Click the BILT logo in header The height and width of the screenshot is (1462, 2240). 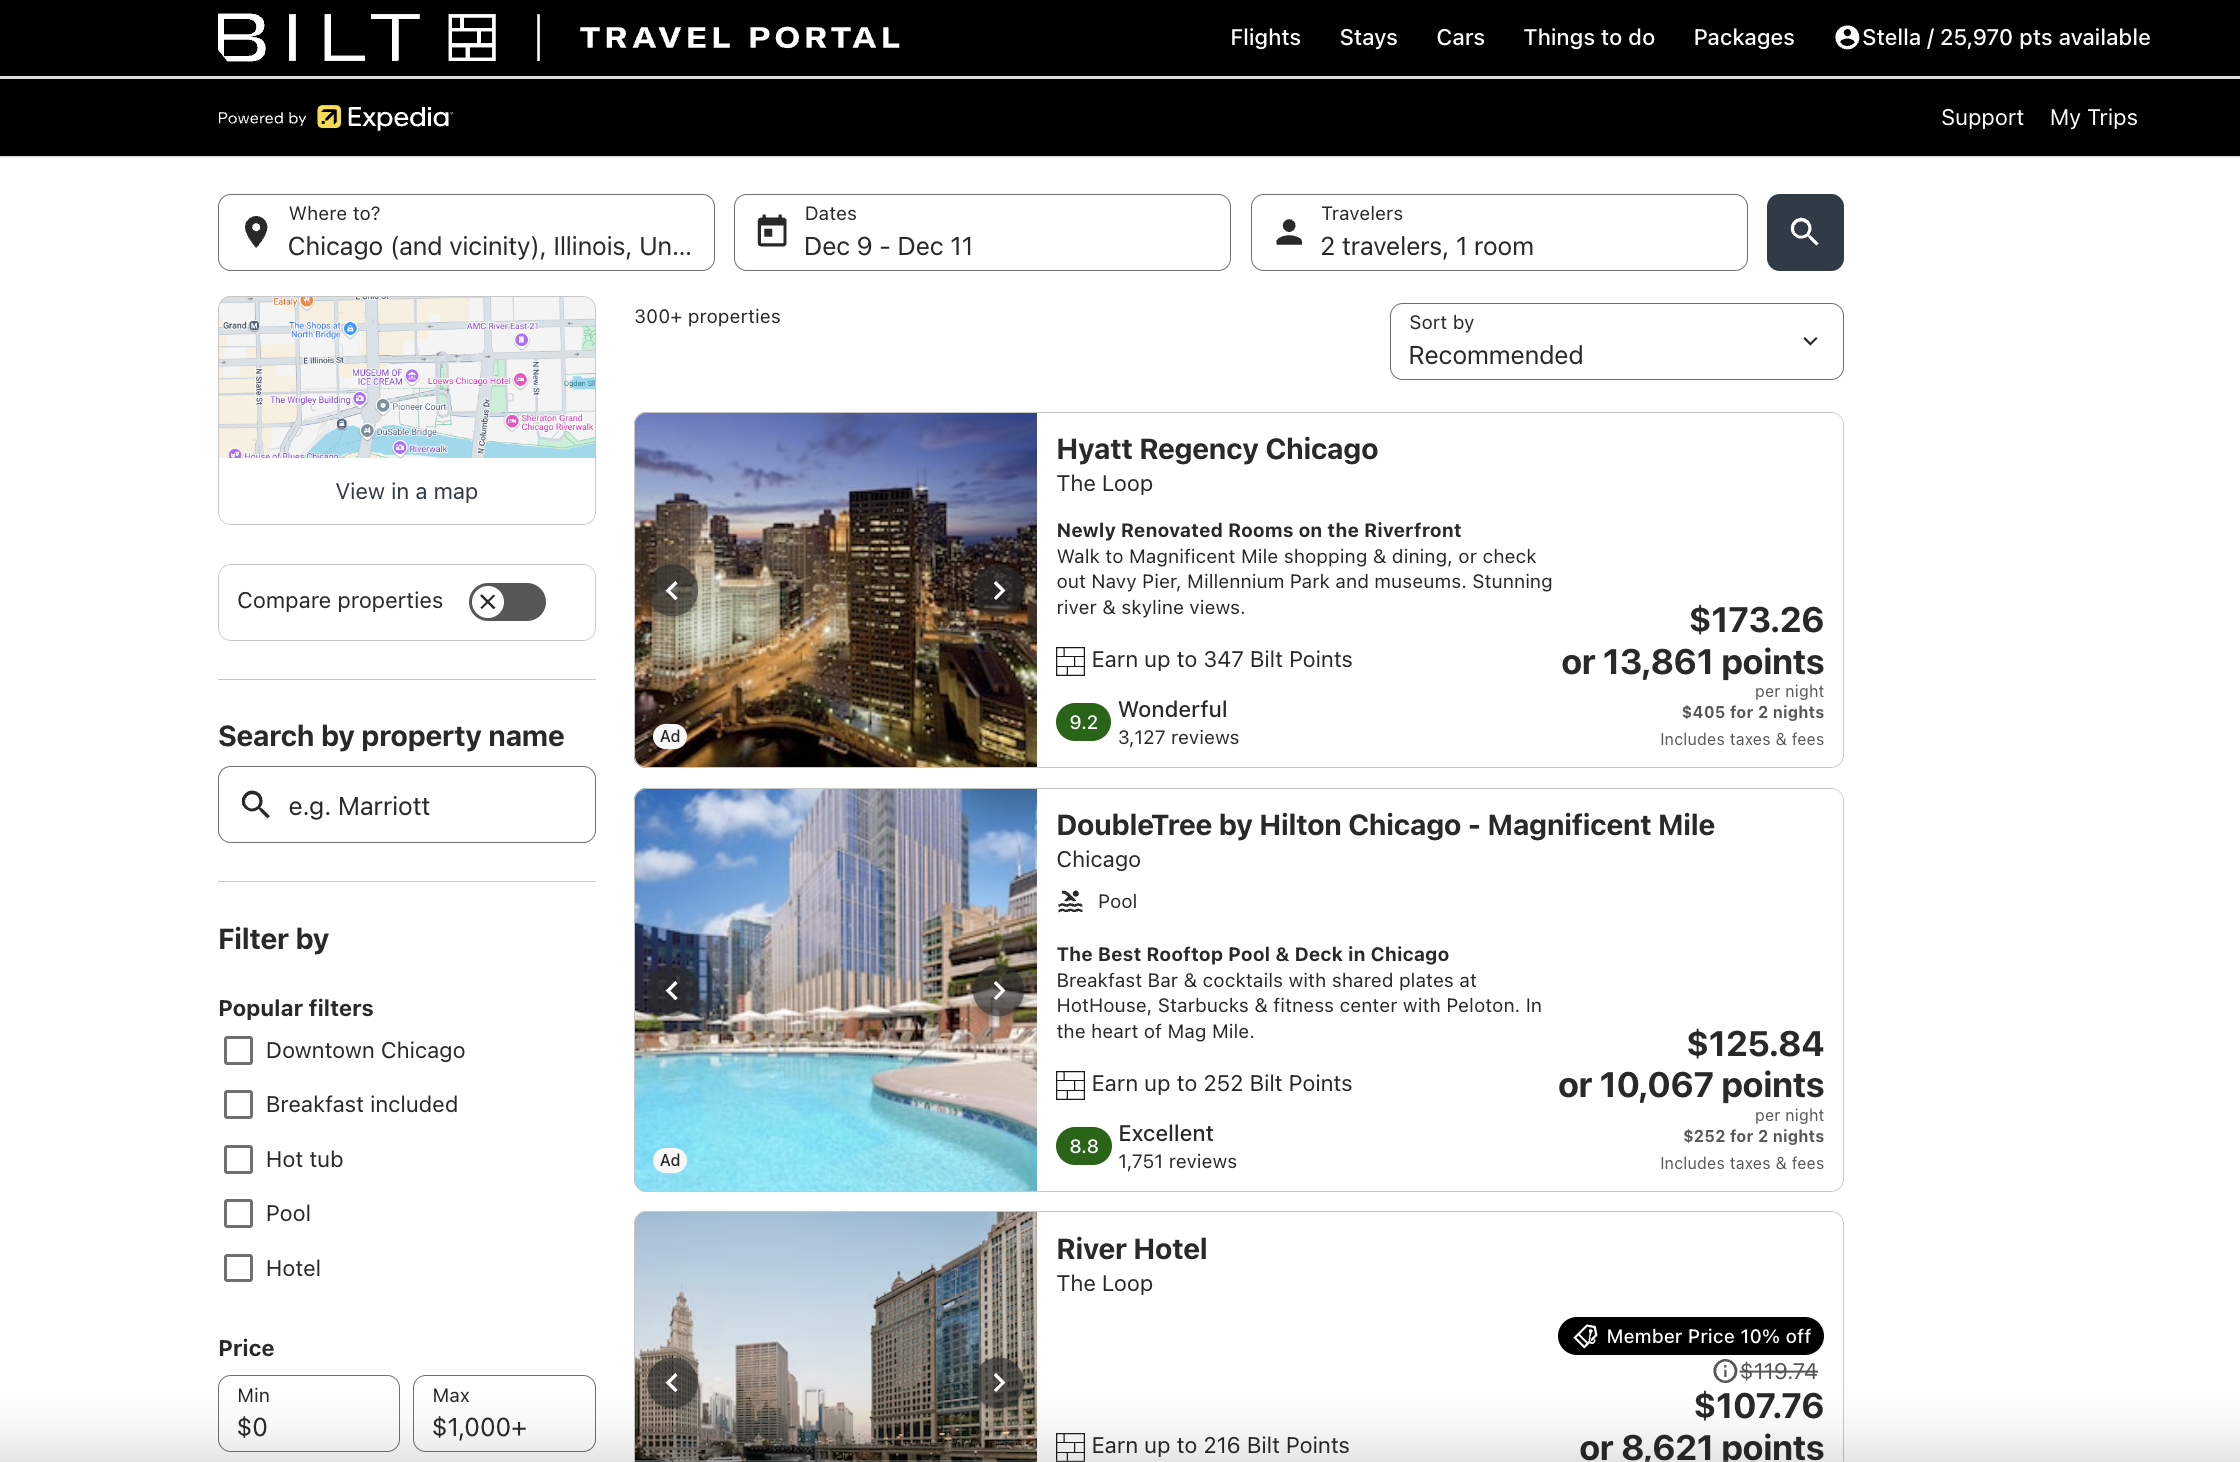(357, 37)
